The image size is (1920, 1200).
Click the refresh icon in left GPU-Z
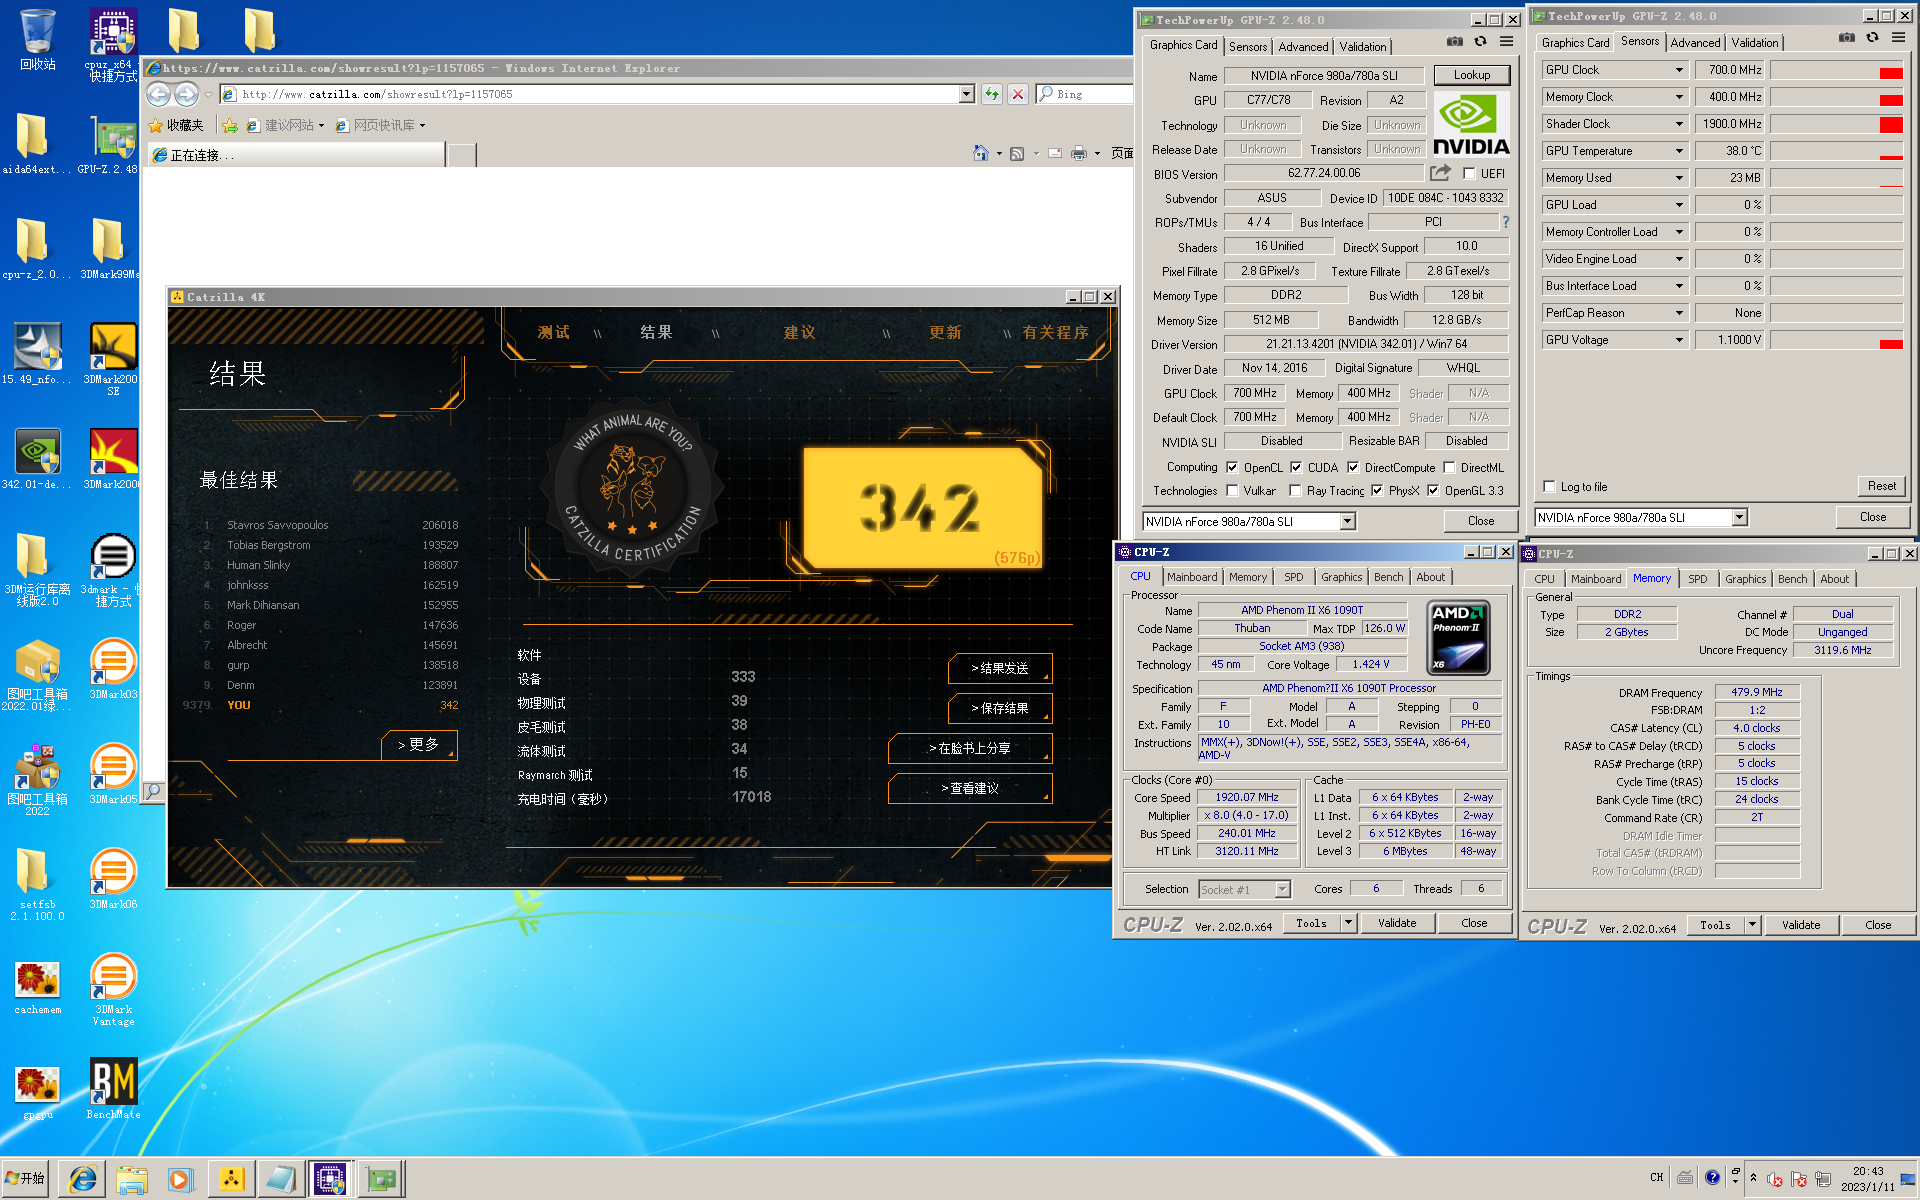(1480, 41)
